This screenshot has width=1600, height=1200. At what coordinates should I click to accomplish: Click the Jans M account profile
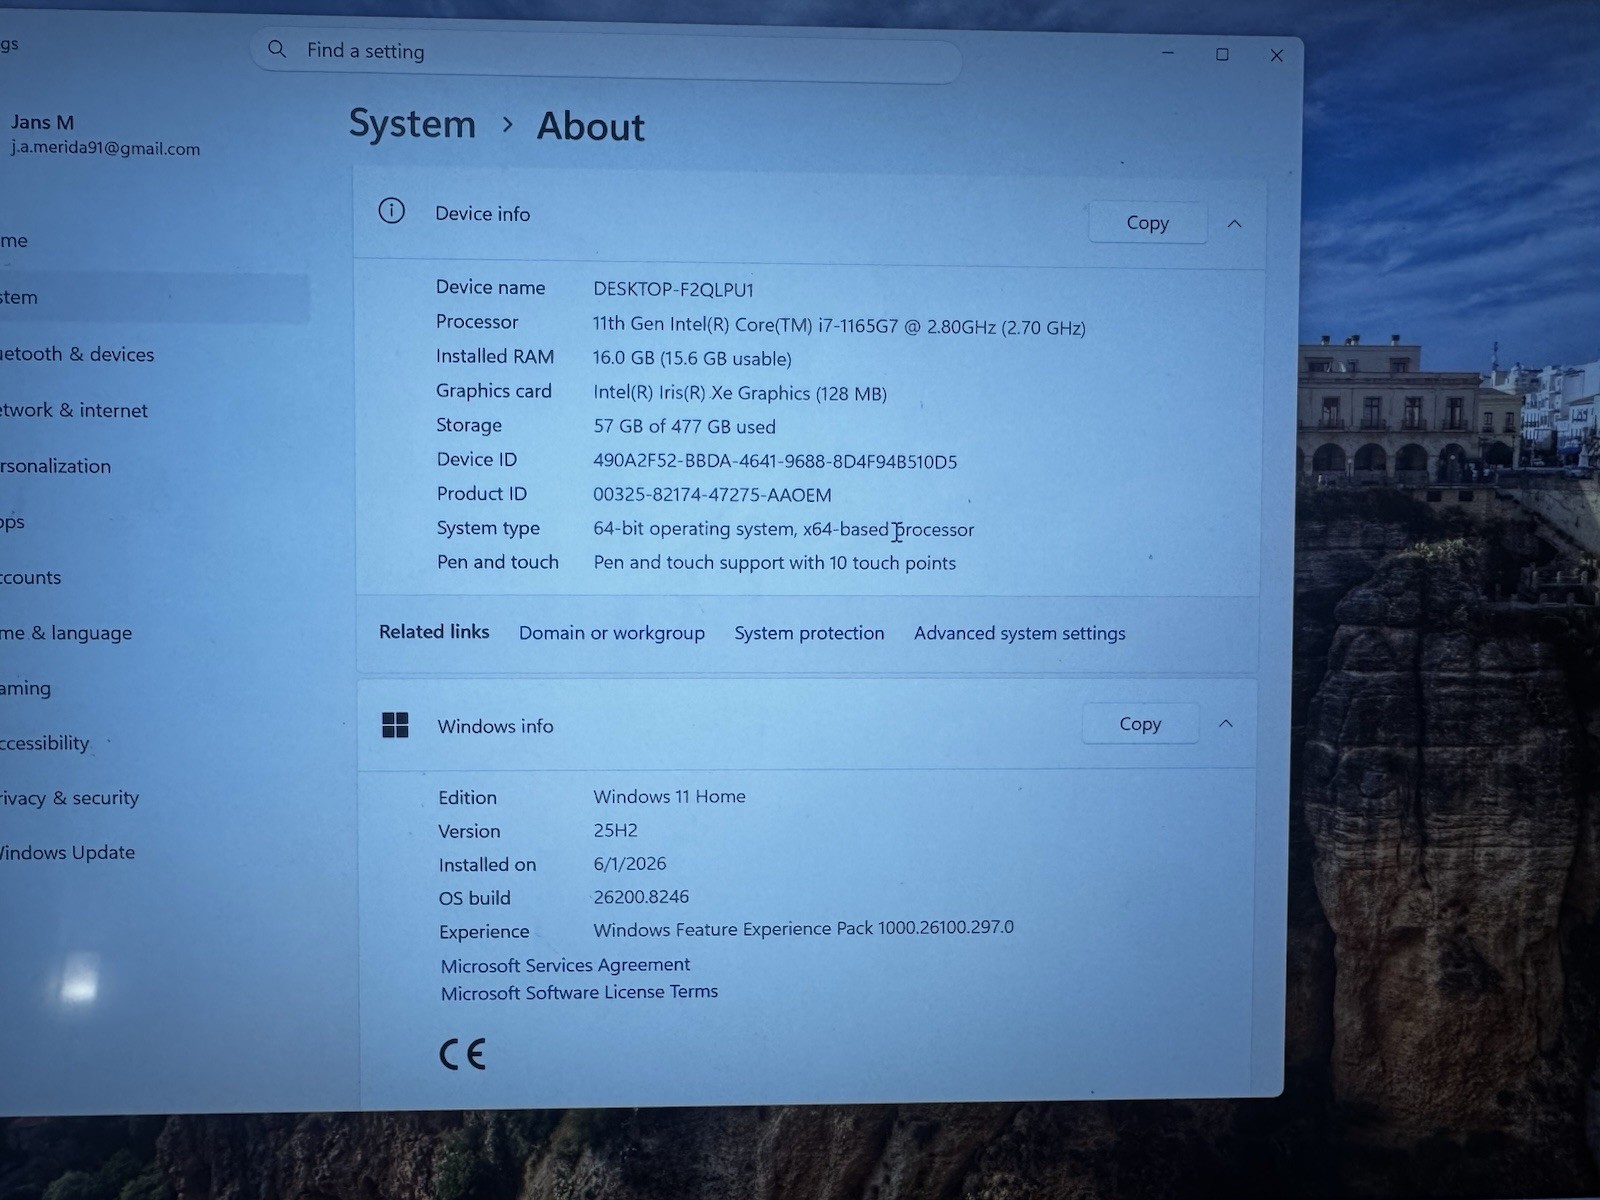(x=42, y=122)
